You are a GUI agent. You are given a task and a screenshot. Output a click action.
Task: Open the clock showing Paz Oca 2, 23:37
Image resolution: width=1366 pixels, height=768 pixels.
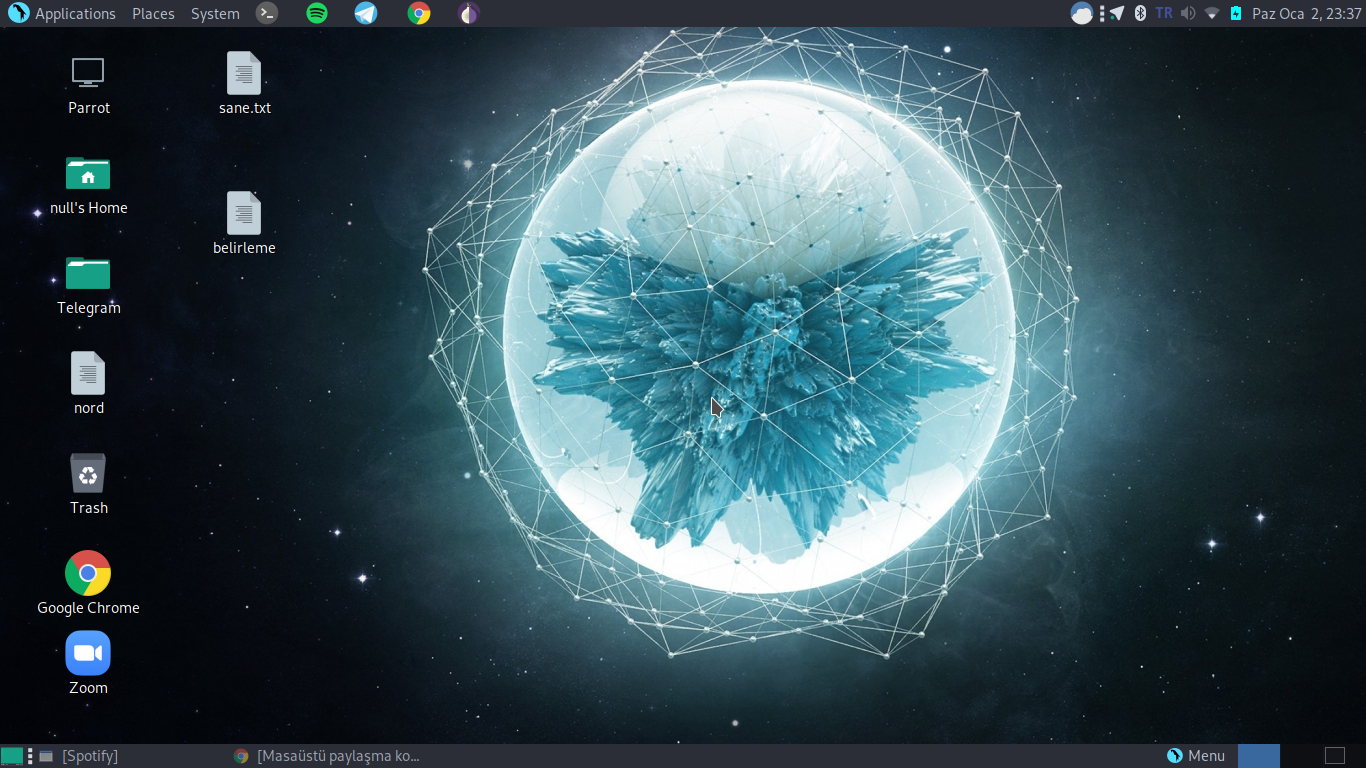[x=1307, y=13]
